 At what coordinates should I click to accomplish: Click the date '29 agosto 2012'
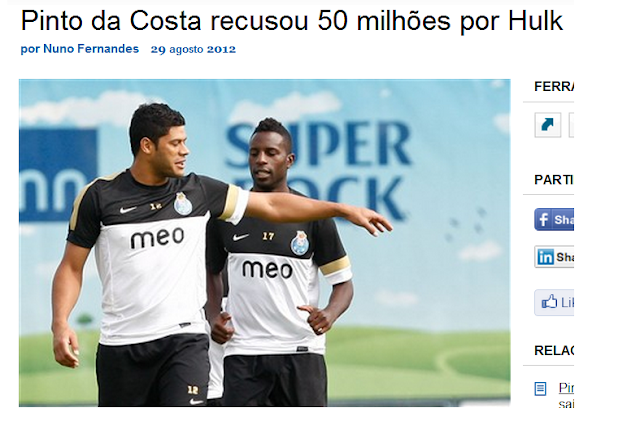tap(193, 49)
